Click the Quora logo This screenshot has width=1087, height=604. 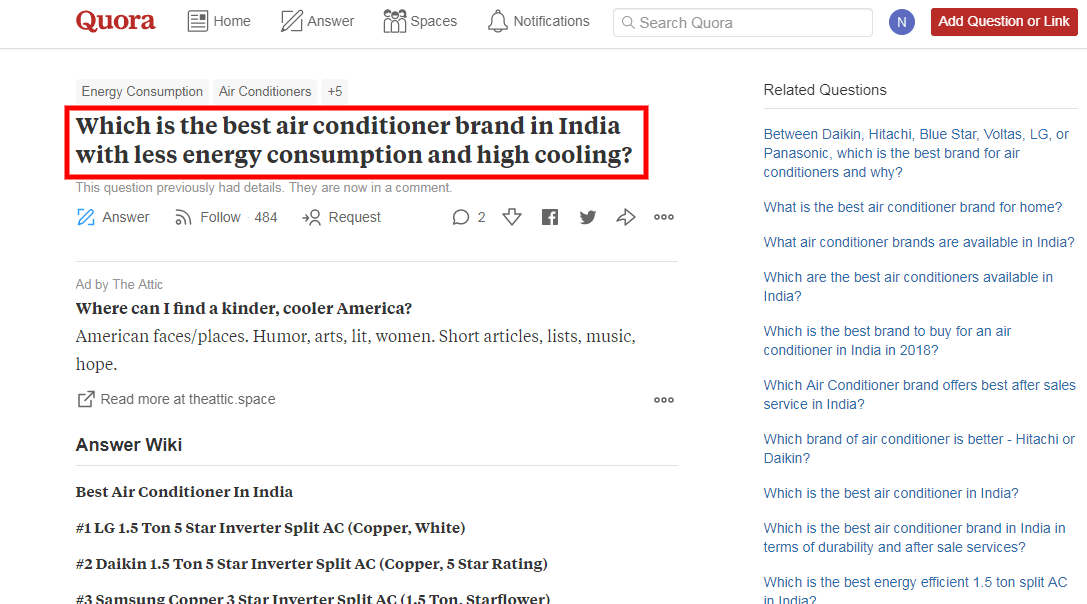(x=115, y=21)
